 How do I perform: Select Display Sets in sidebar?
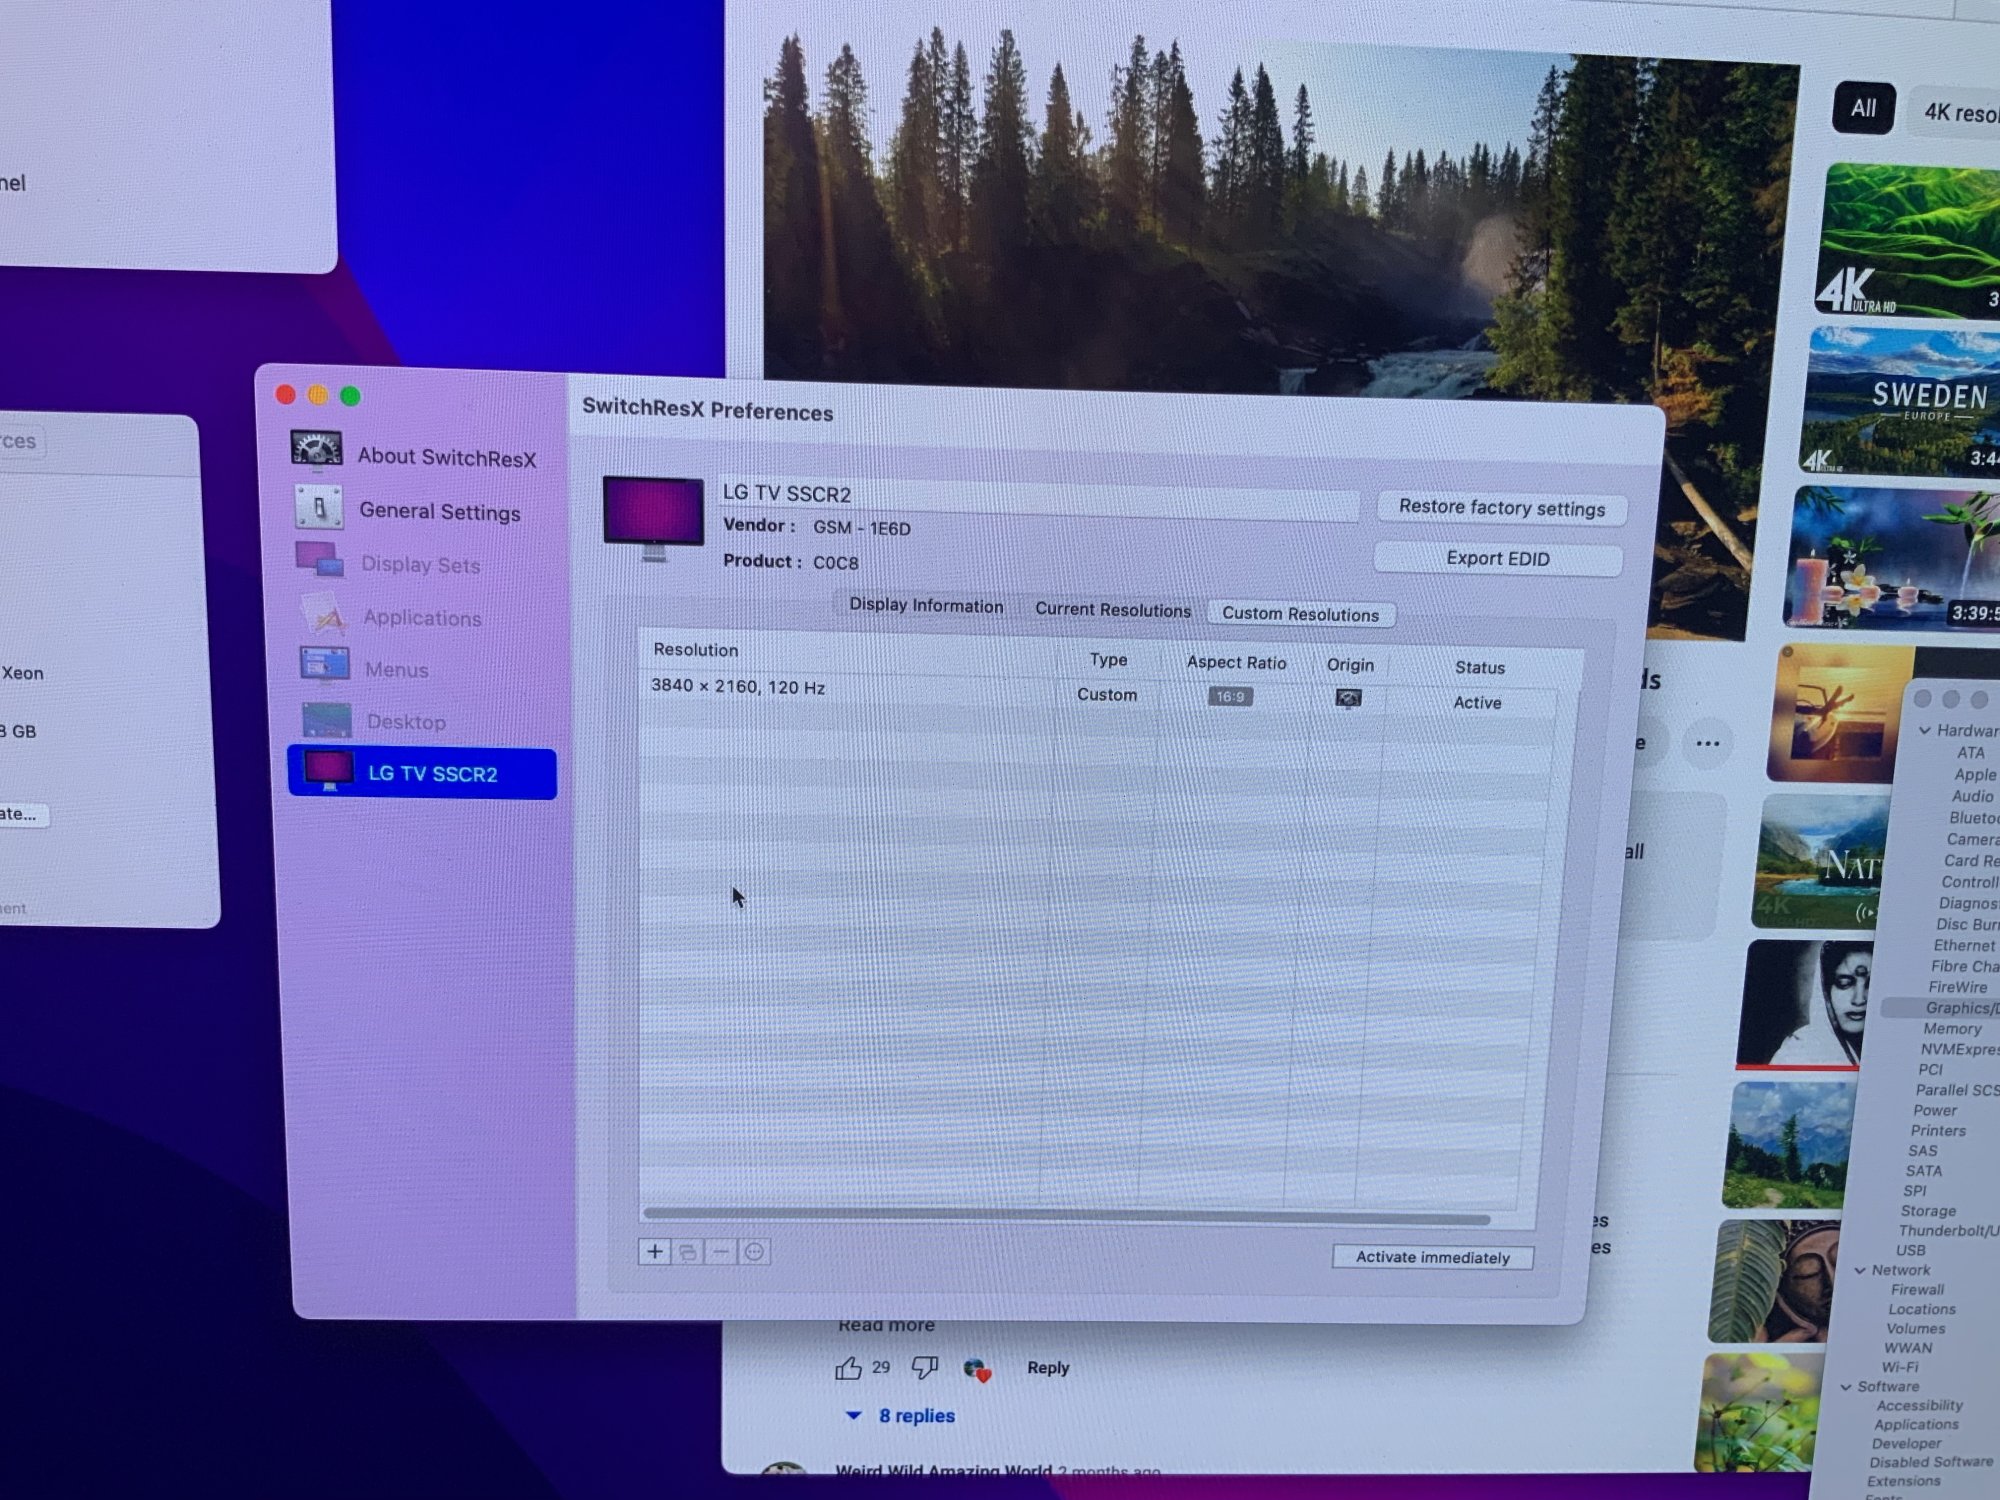point(420,564)
